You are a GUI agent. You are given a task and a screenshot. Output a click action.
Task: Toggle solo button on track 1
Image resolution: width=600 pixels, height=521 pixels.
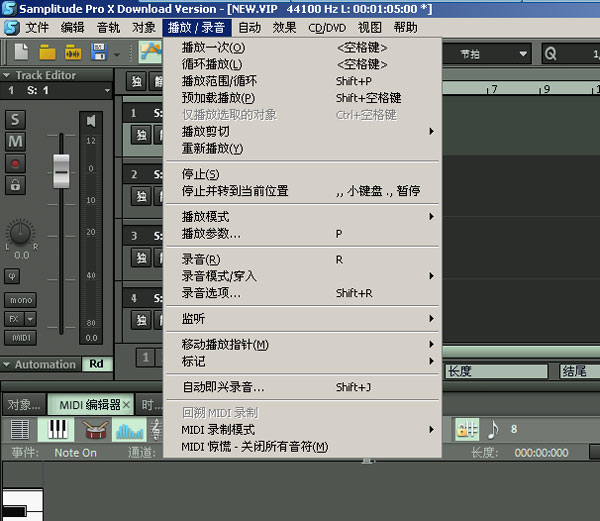tap(141, 135)
